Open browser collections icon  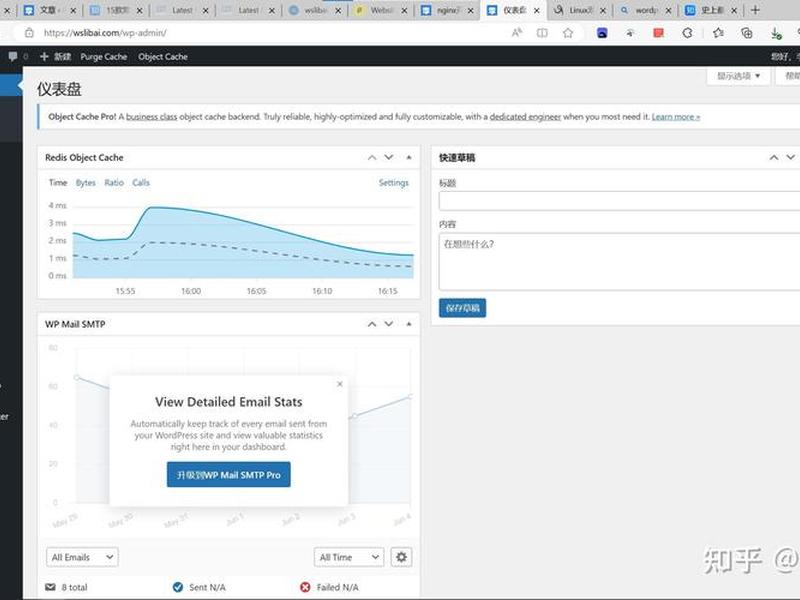746,33
